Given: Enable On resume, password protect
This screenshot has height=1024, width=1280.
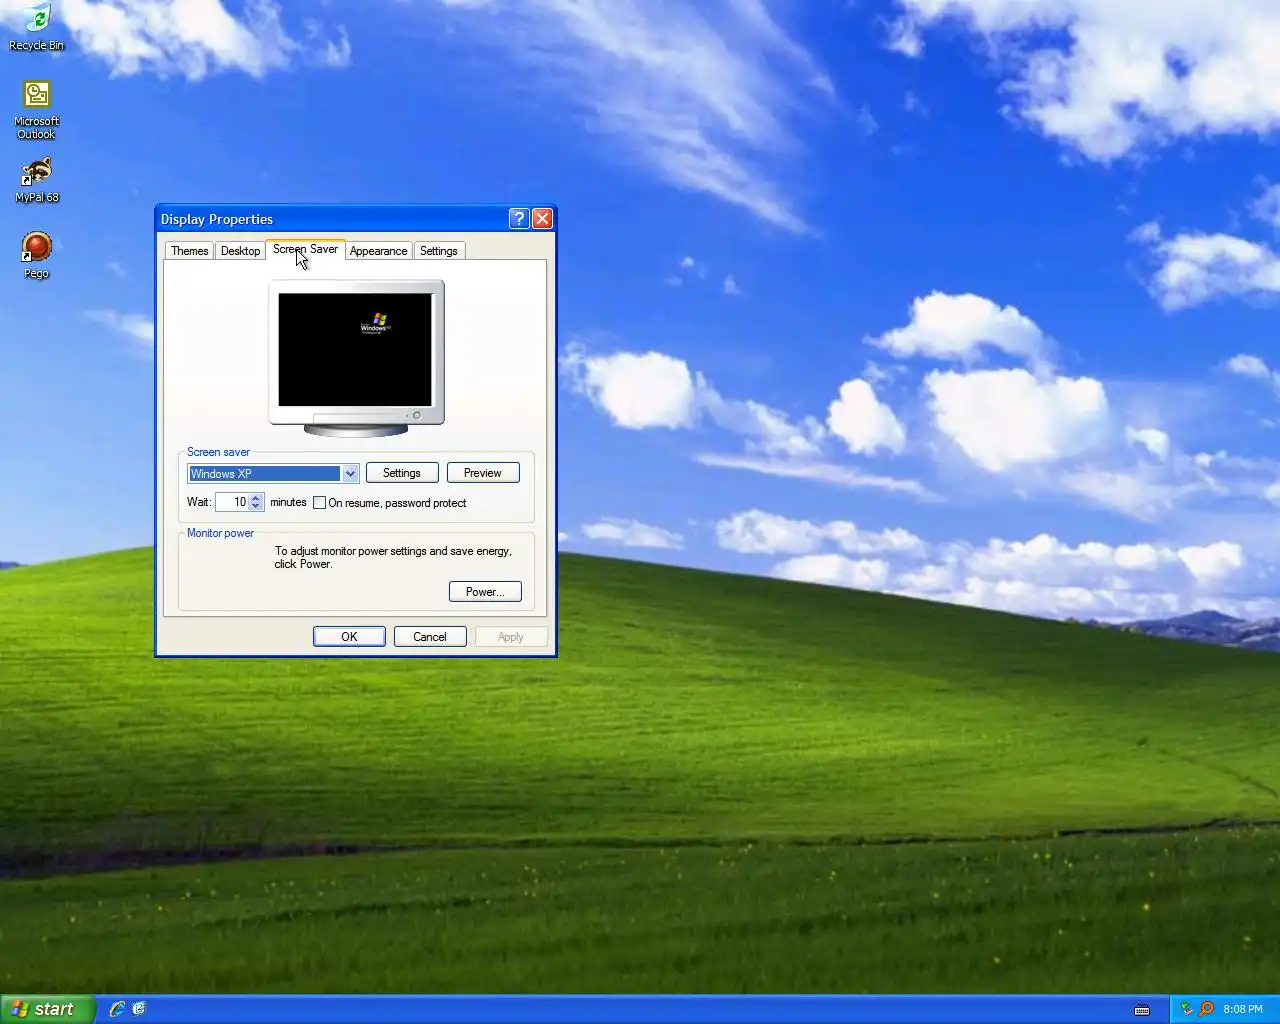Looking at the screenshot, I should [x=320, y=503].
